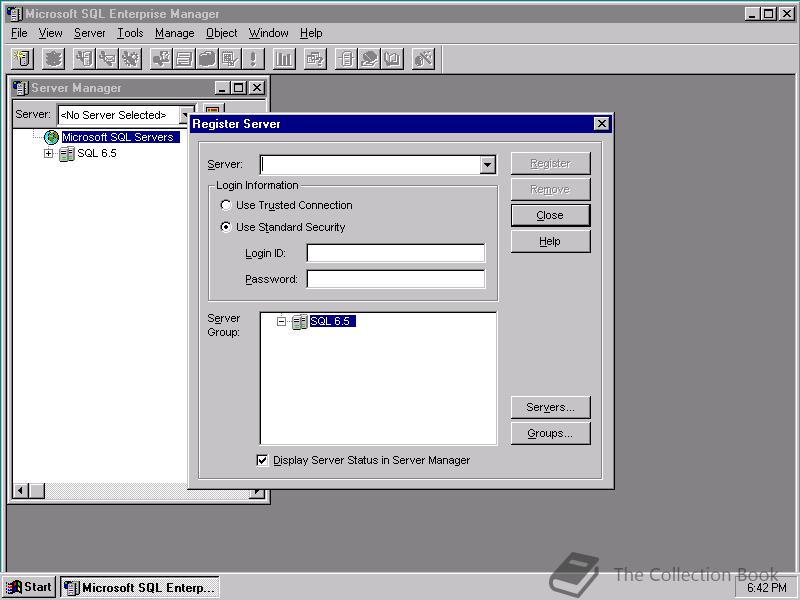This screenshot has width=800, height=600.
Task: Click the Login ID input field
Action: [x=396, y=253]
